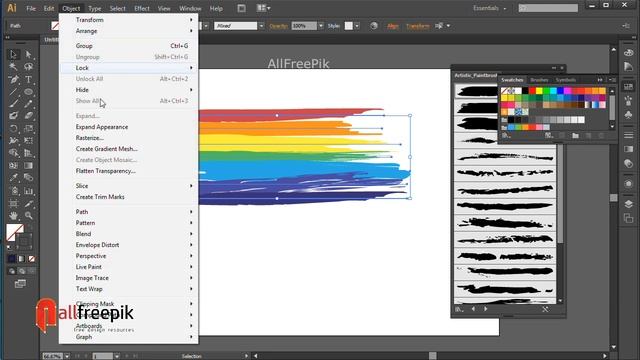Select the Pencil tool
640x360 pixels.
(28, 104)
